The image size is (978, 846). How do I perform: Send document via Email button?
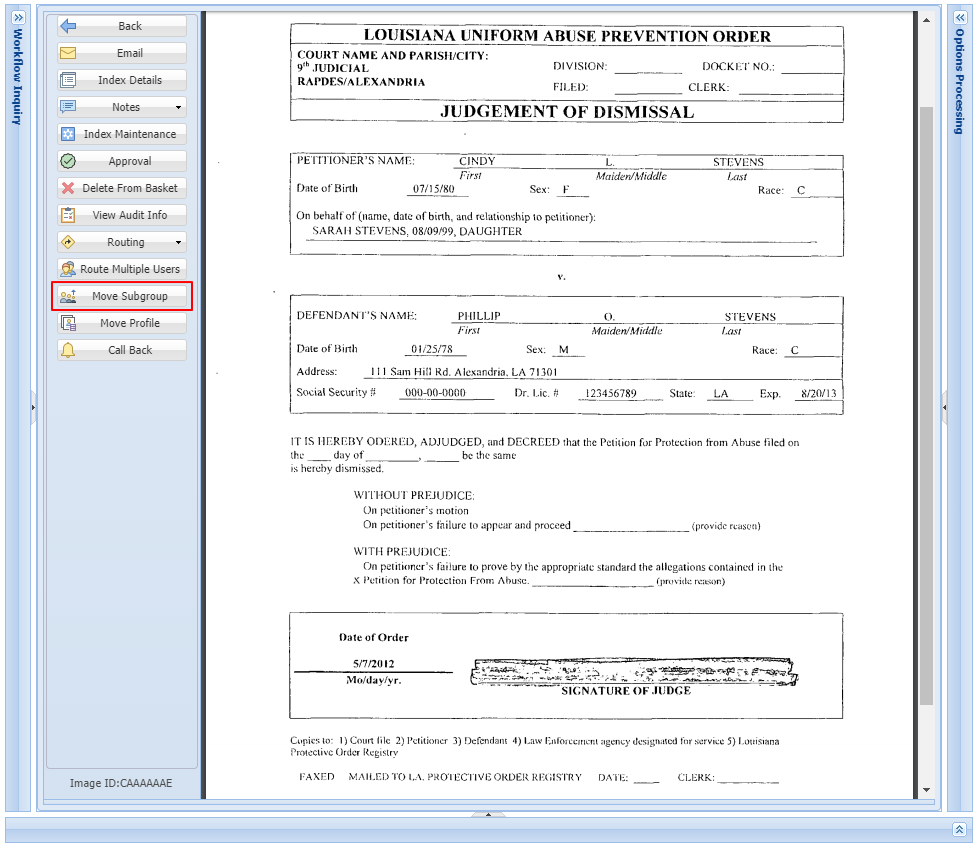[x=122, y=53]
